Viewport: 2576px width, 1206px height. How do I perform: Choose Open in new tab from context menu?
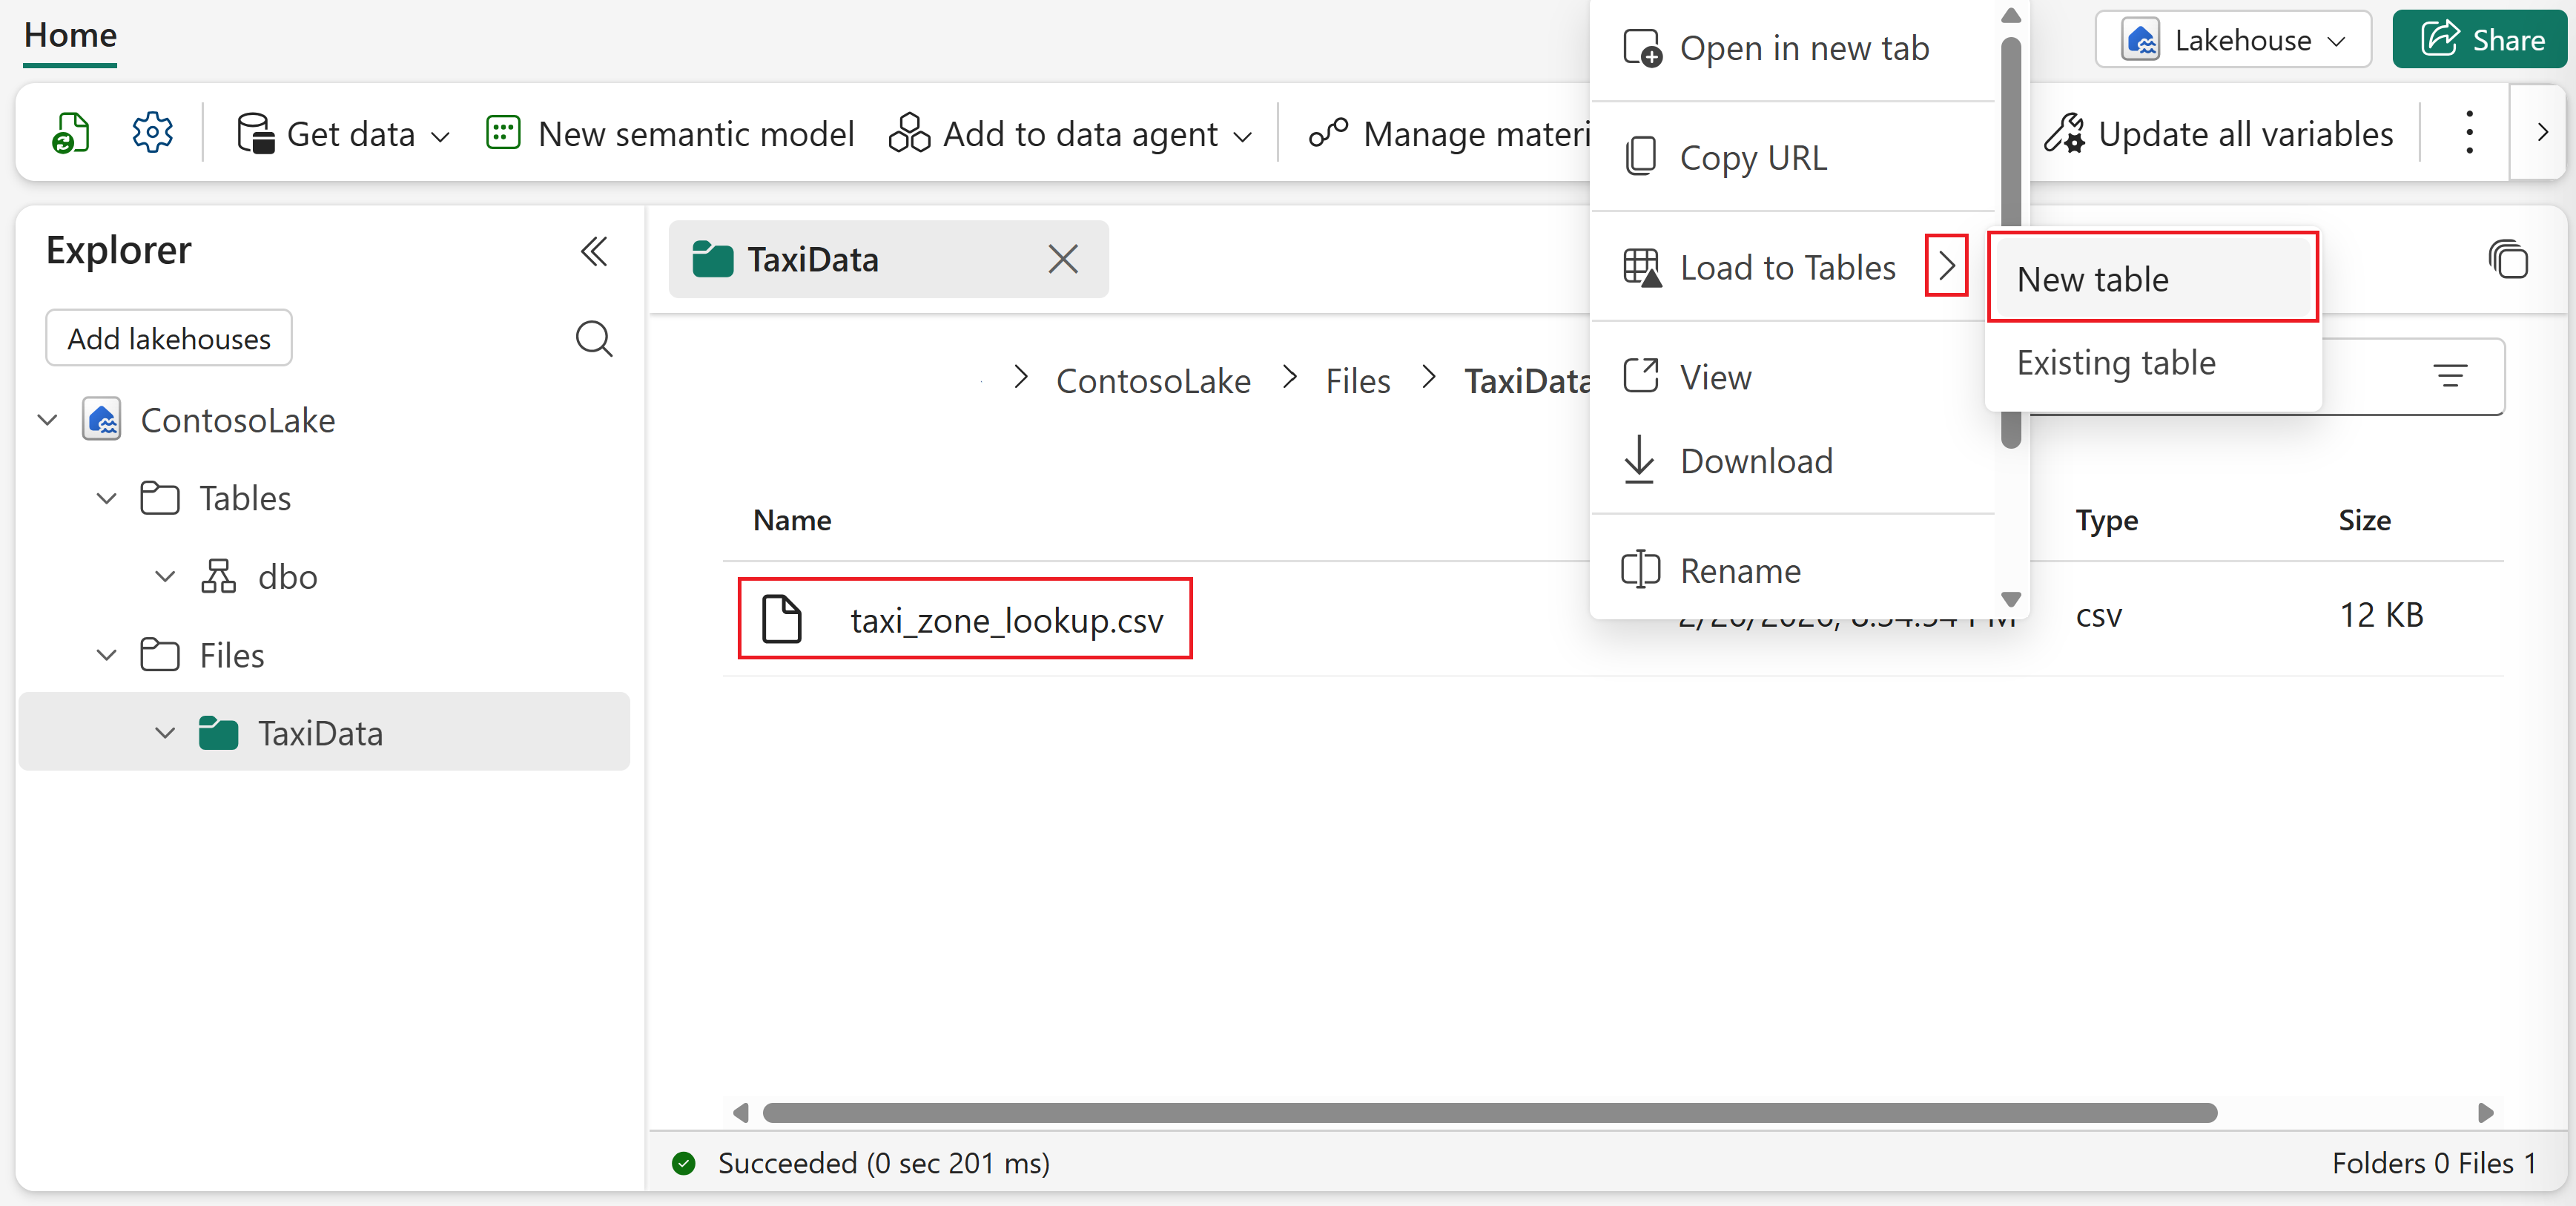pos(1792,47)
